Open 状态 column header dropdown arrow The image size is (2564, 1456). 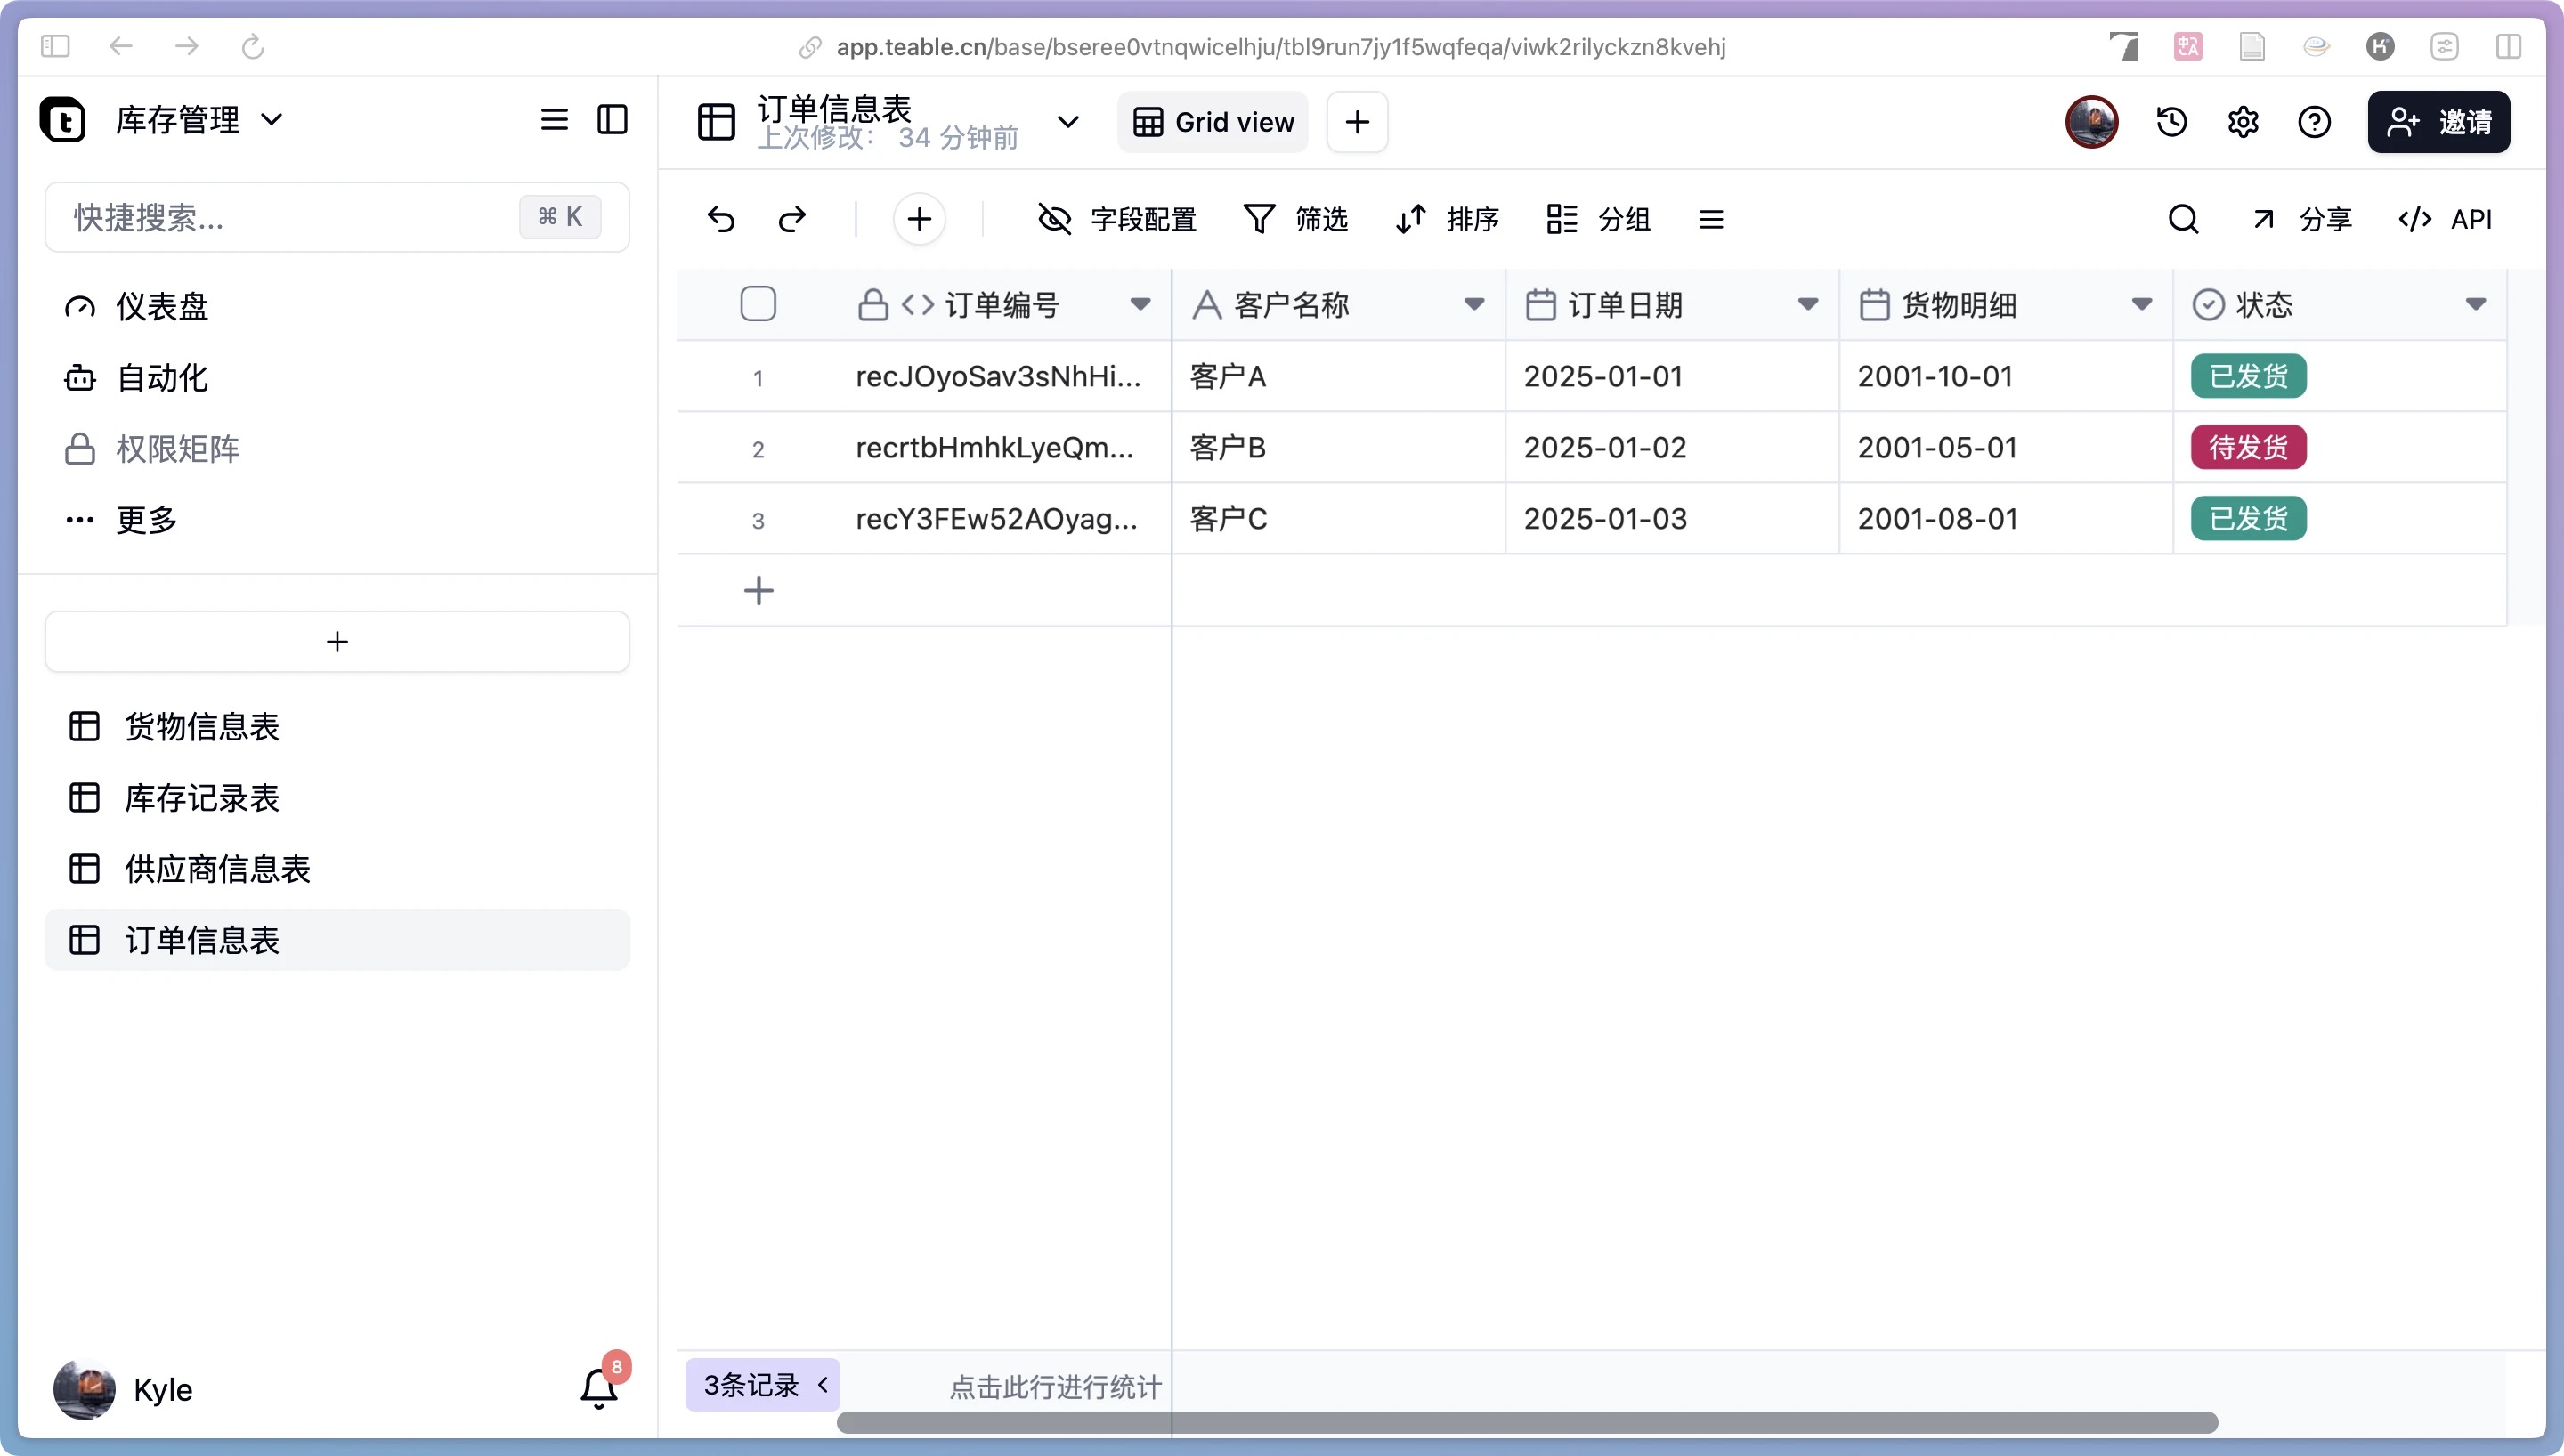coord(2475,304)
